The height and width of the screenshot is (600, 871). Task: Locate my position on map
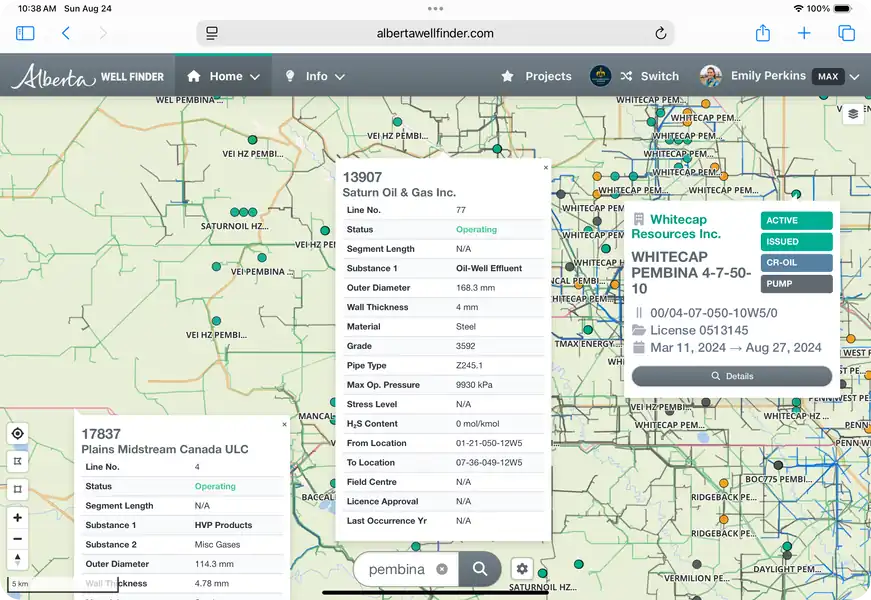coord(17,433)
